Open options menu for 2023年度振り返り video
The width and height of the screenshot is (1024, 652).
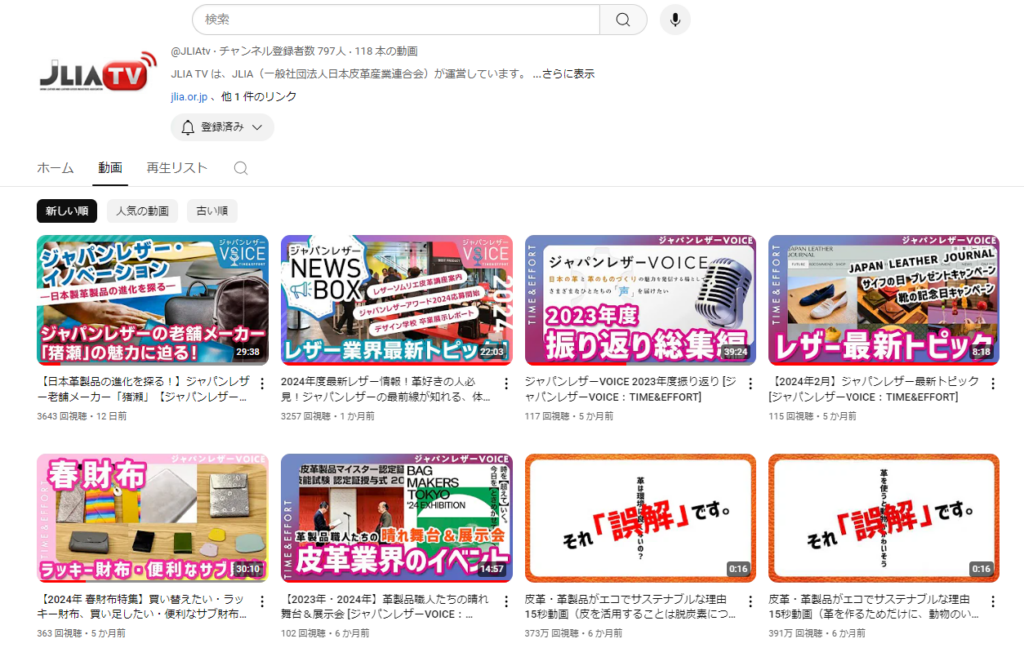point(750,383)
